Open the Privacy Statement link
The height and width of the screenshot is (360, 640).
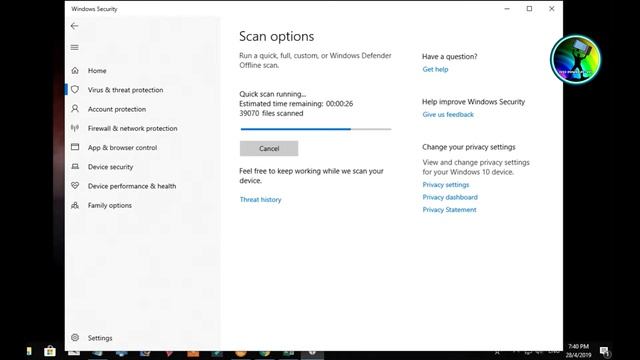449,210
